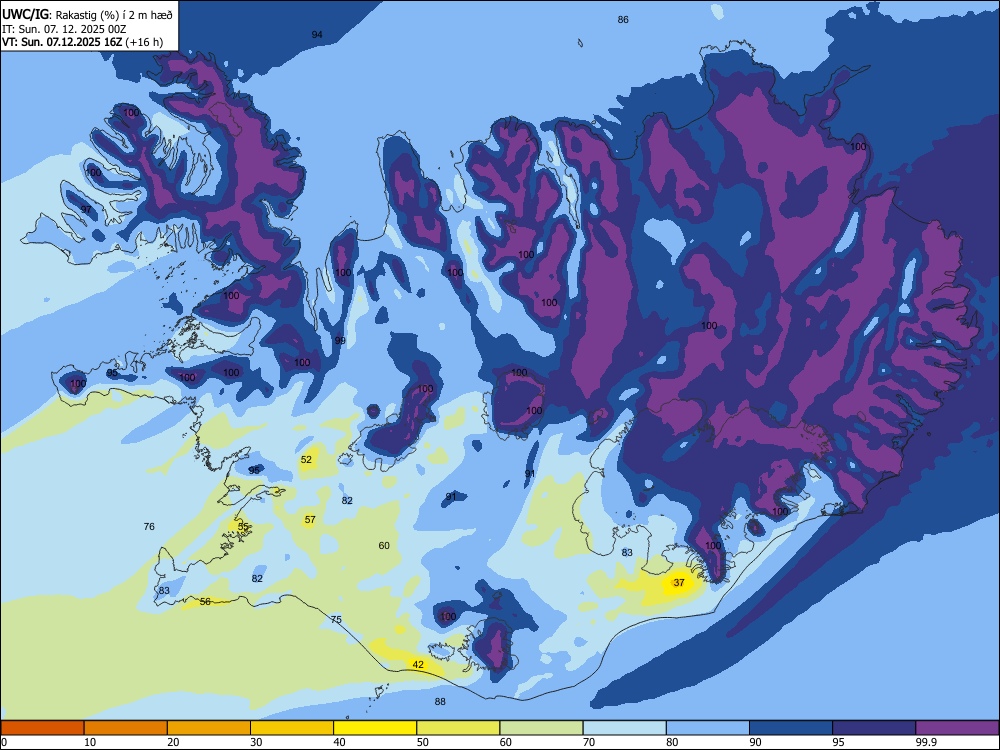Select the orange 10–20 legend swatch
The image size is (1000, 750).
(126, 728)
